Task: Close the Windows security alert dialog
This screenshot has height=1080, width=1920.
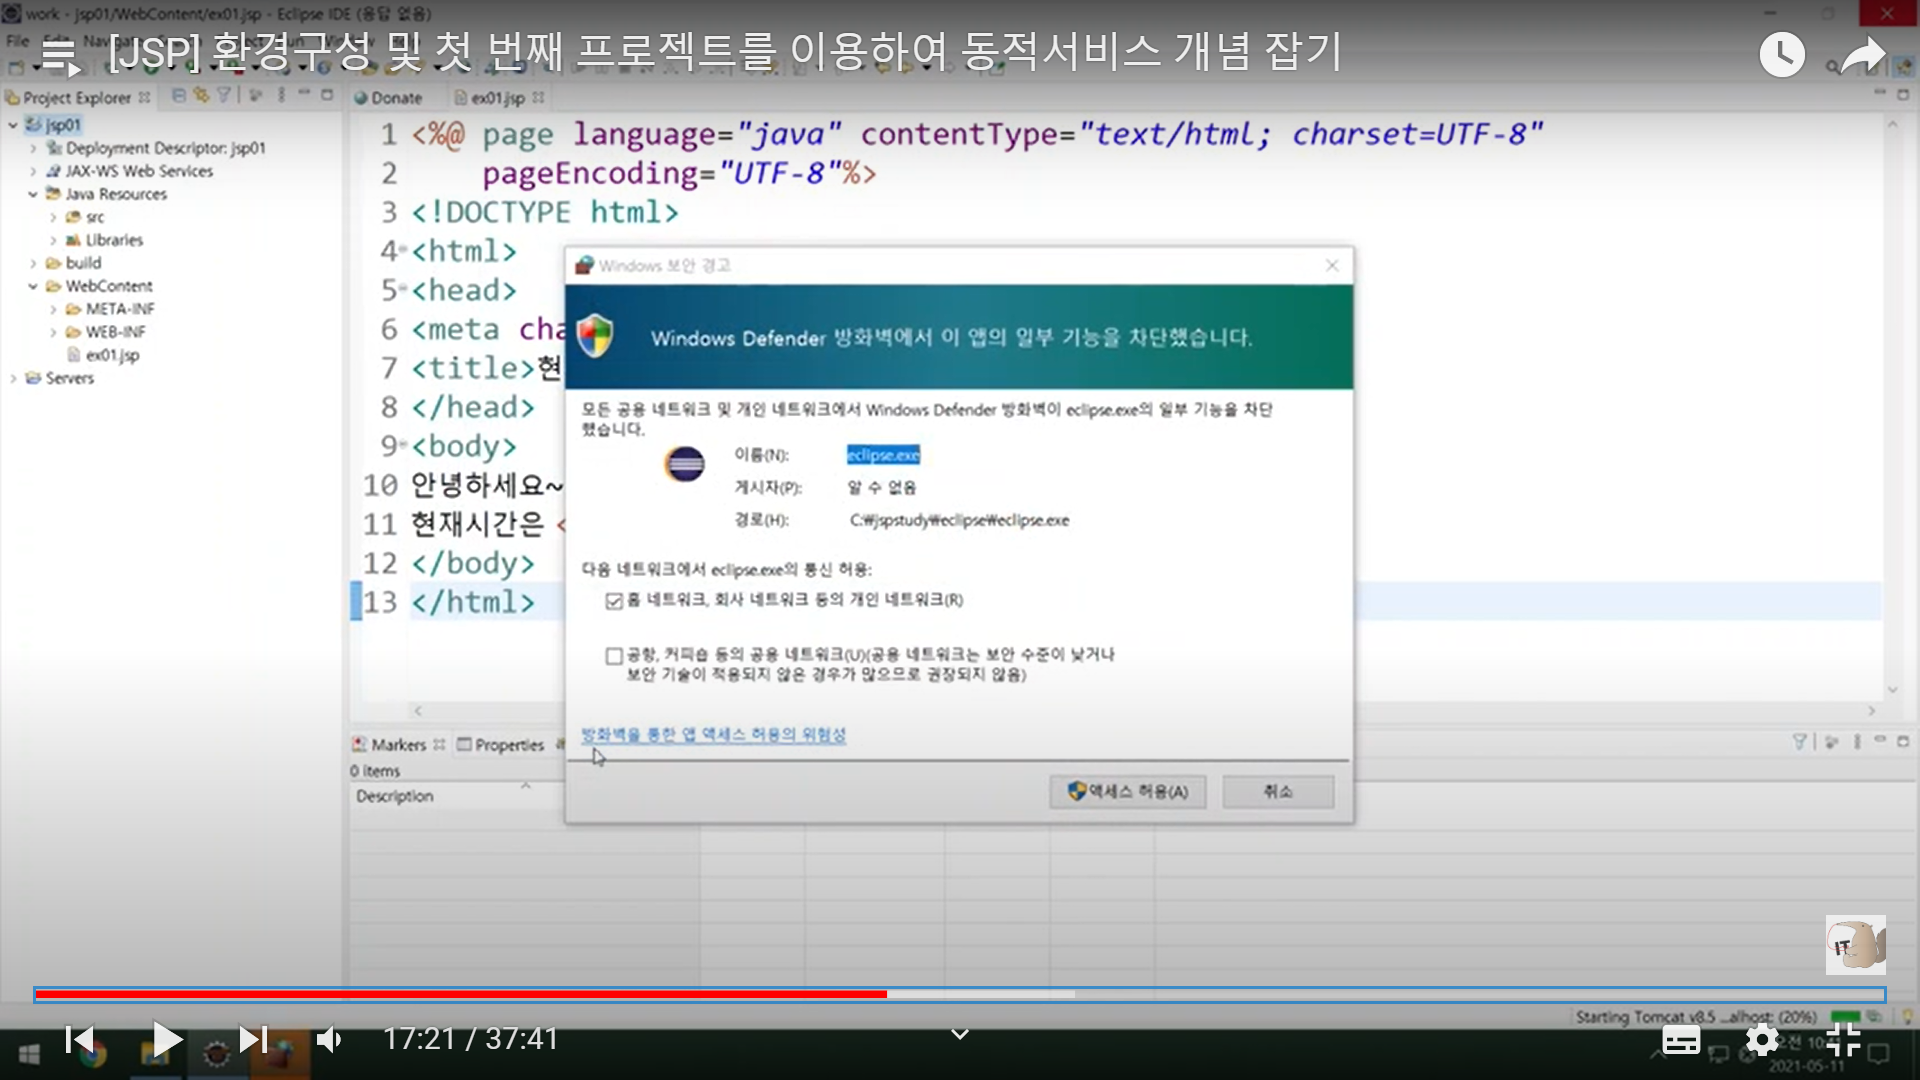Action: point(1332,265)
